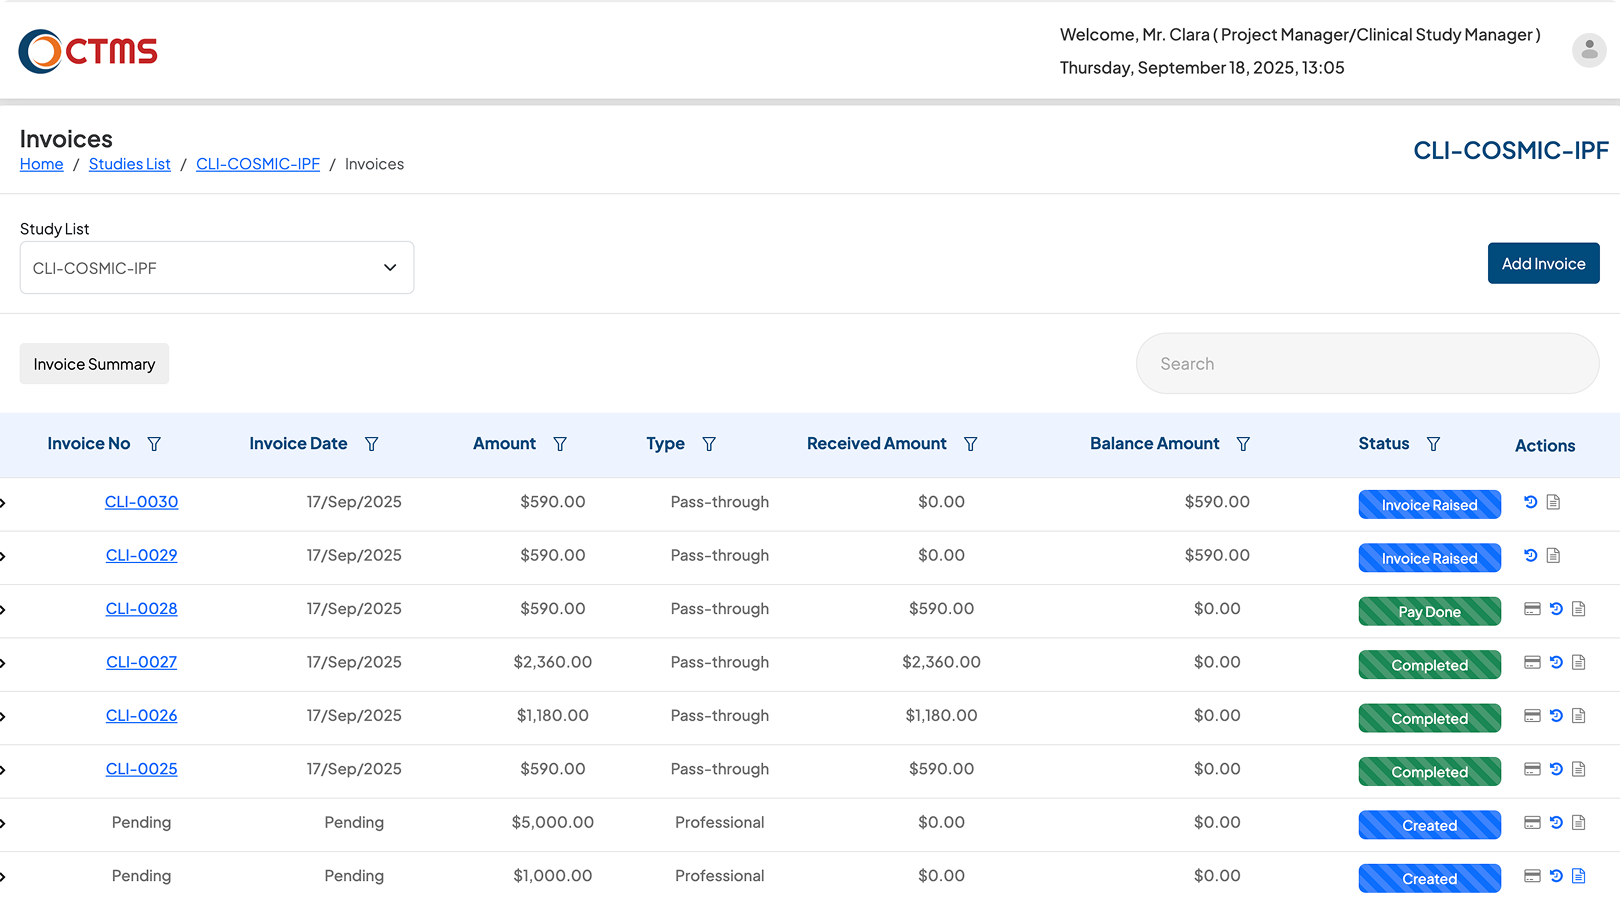Screen dimensions: 1620x897
Task: Open the document icon for CLI-0028
Action: coord(1579,609)
